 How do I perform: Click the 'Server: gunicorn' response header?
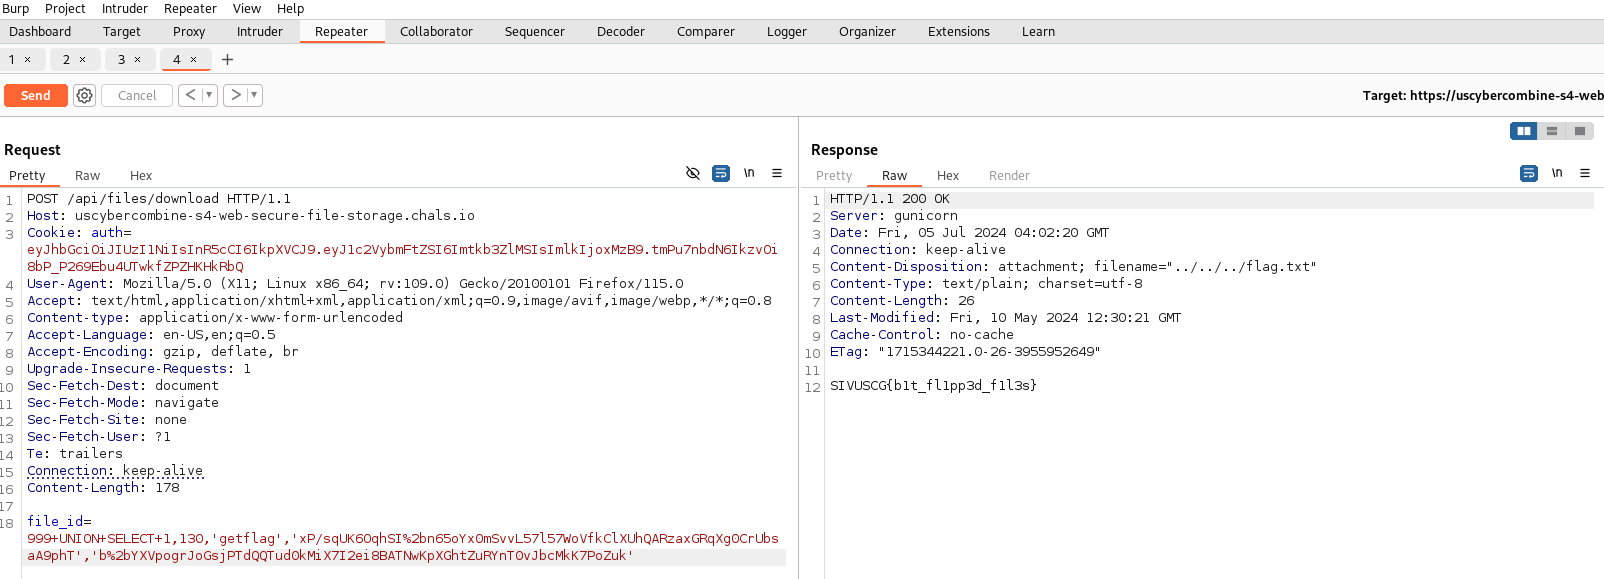(894, 216)
